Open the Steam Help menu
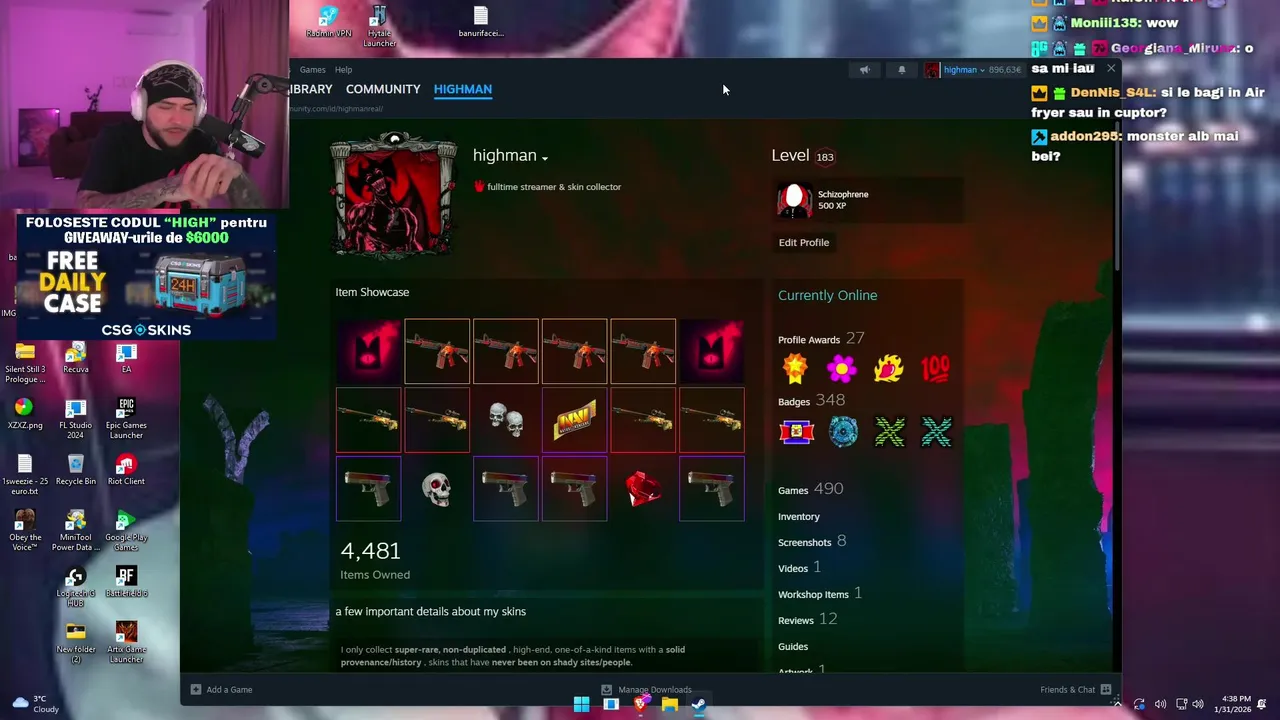This screenshot has height=720, width=1280. tap(343, 70)
